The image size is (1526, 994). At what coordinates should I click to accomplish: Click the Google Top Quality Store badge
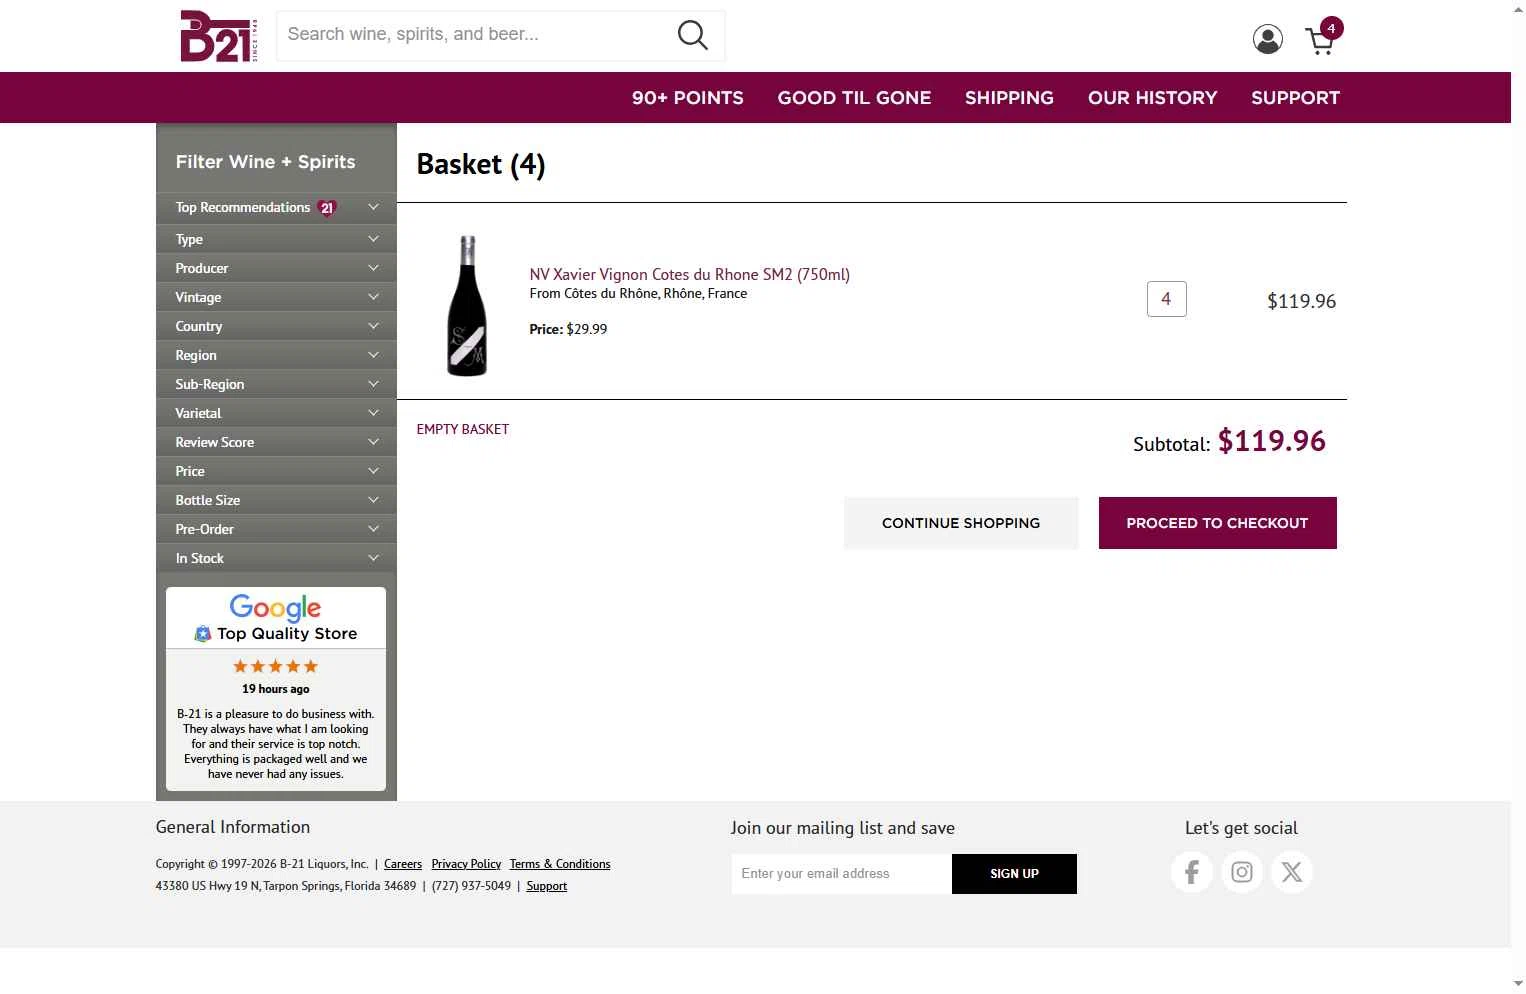click(x=276, y=618)
